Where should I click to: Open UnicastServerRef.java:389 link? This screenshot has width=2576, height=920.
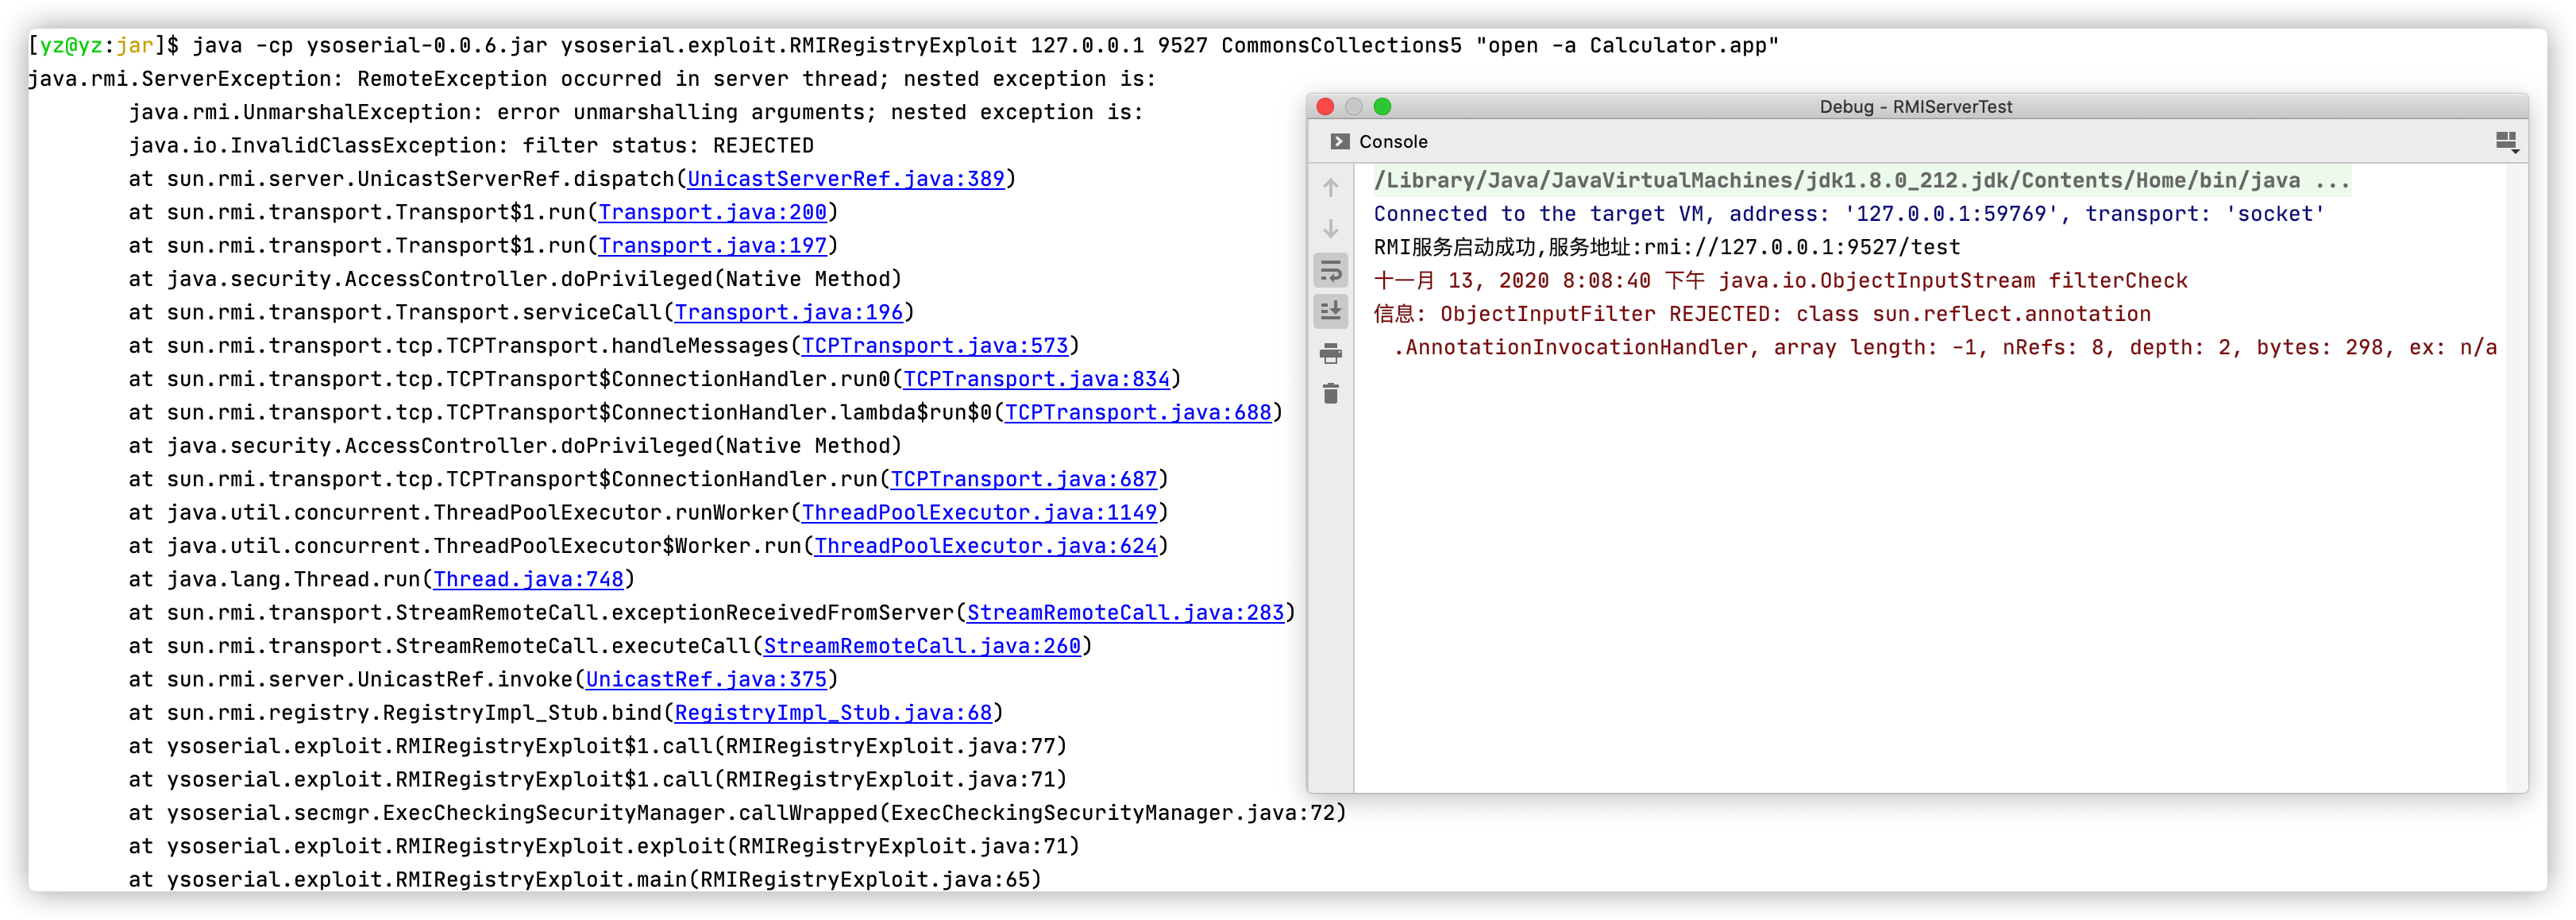(x=845, y=179)
